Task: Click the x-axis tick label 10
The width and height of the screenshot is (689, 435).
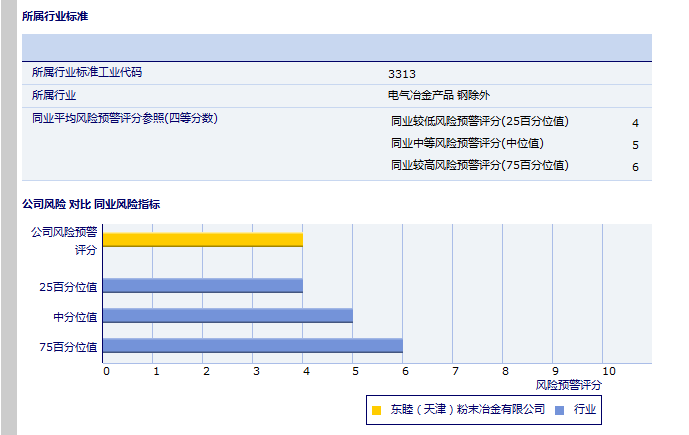Action: coord(607,371)
